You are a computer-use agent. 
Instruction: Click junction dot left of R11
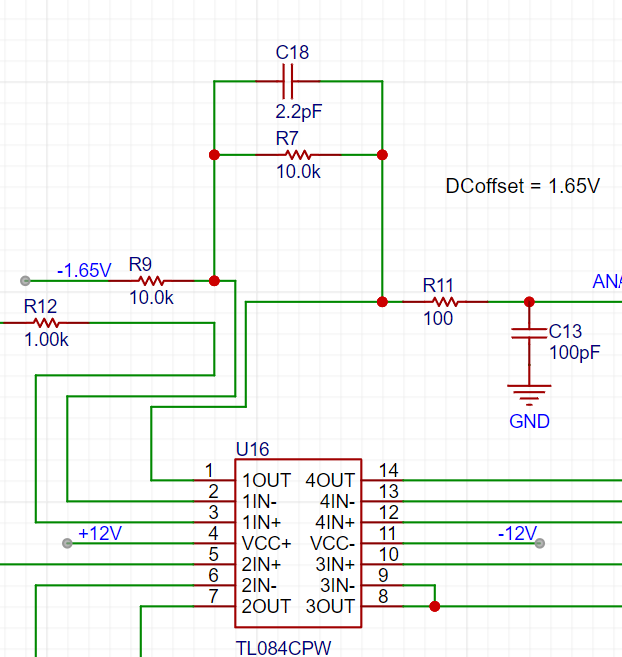(x=382, y=302)
